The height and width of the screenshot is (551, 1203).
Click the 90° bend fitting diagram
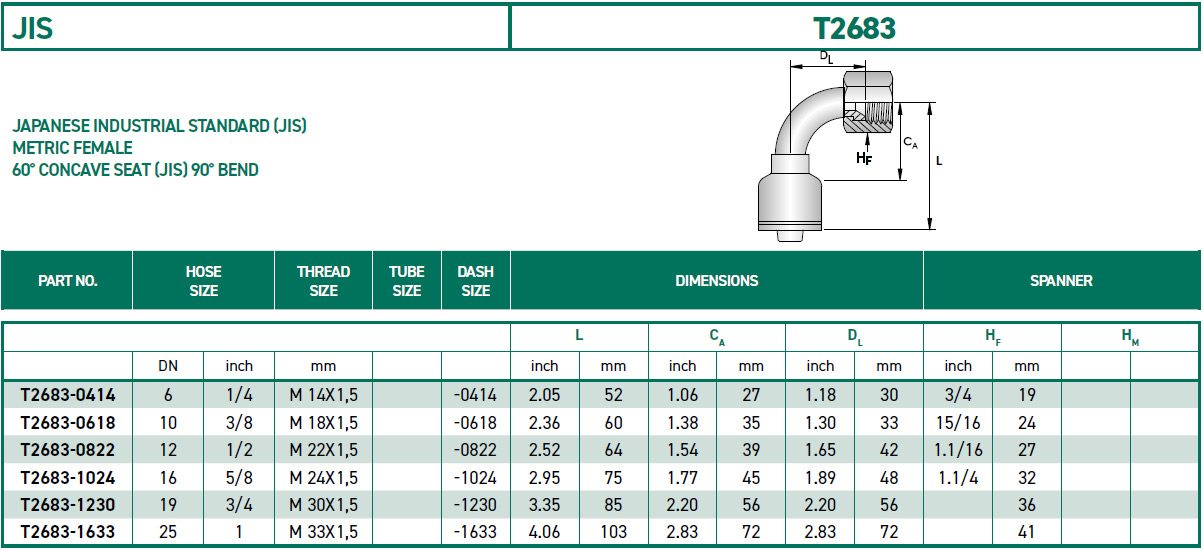850,145
